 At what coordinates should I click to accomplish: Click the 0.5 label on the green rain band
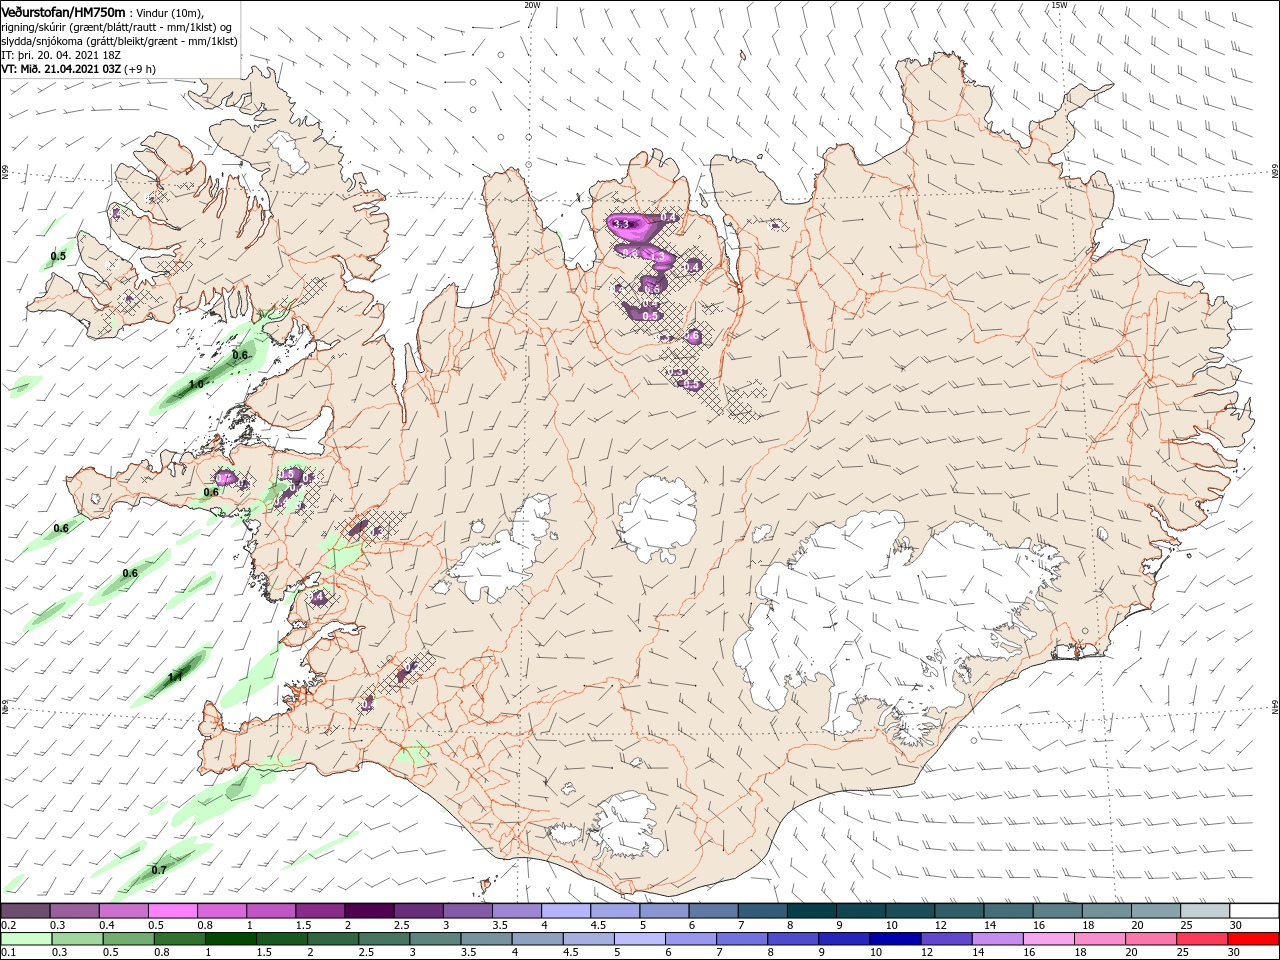[x=58, y=256]
